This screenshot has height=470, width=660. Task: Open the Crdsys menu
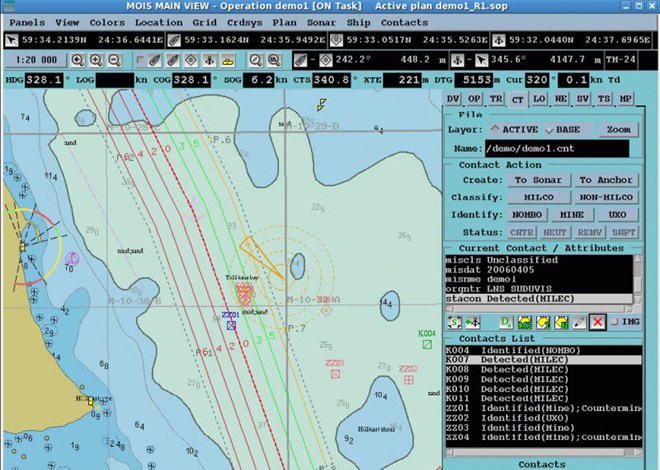(x=245, y=23)
